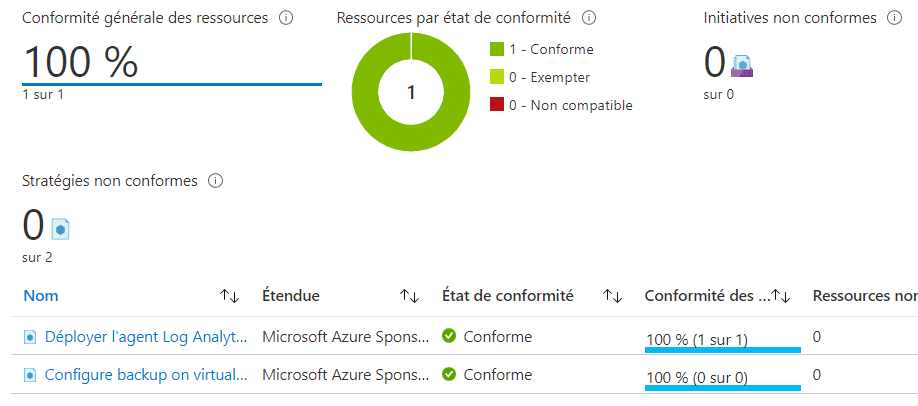Screen dimensions: 918x406
Task: Click the non-compliant initiatives purple icon
Action: click(x=742, y=66)
